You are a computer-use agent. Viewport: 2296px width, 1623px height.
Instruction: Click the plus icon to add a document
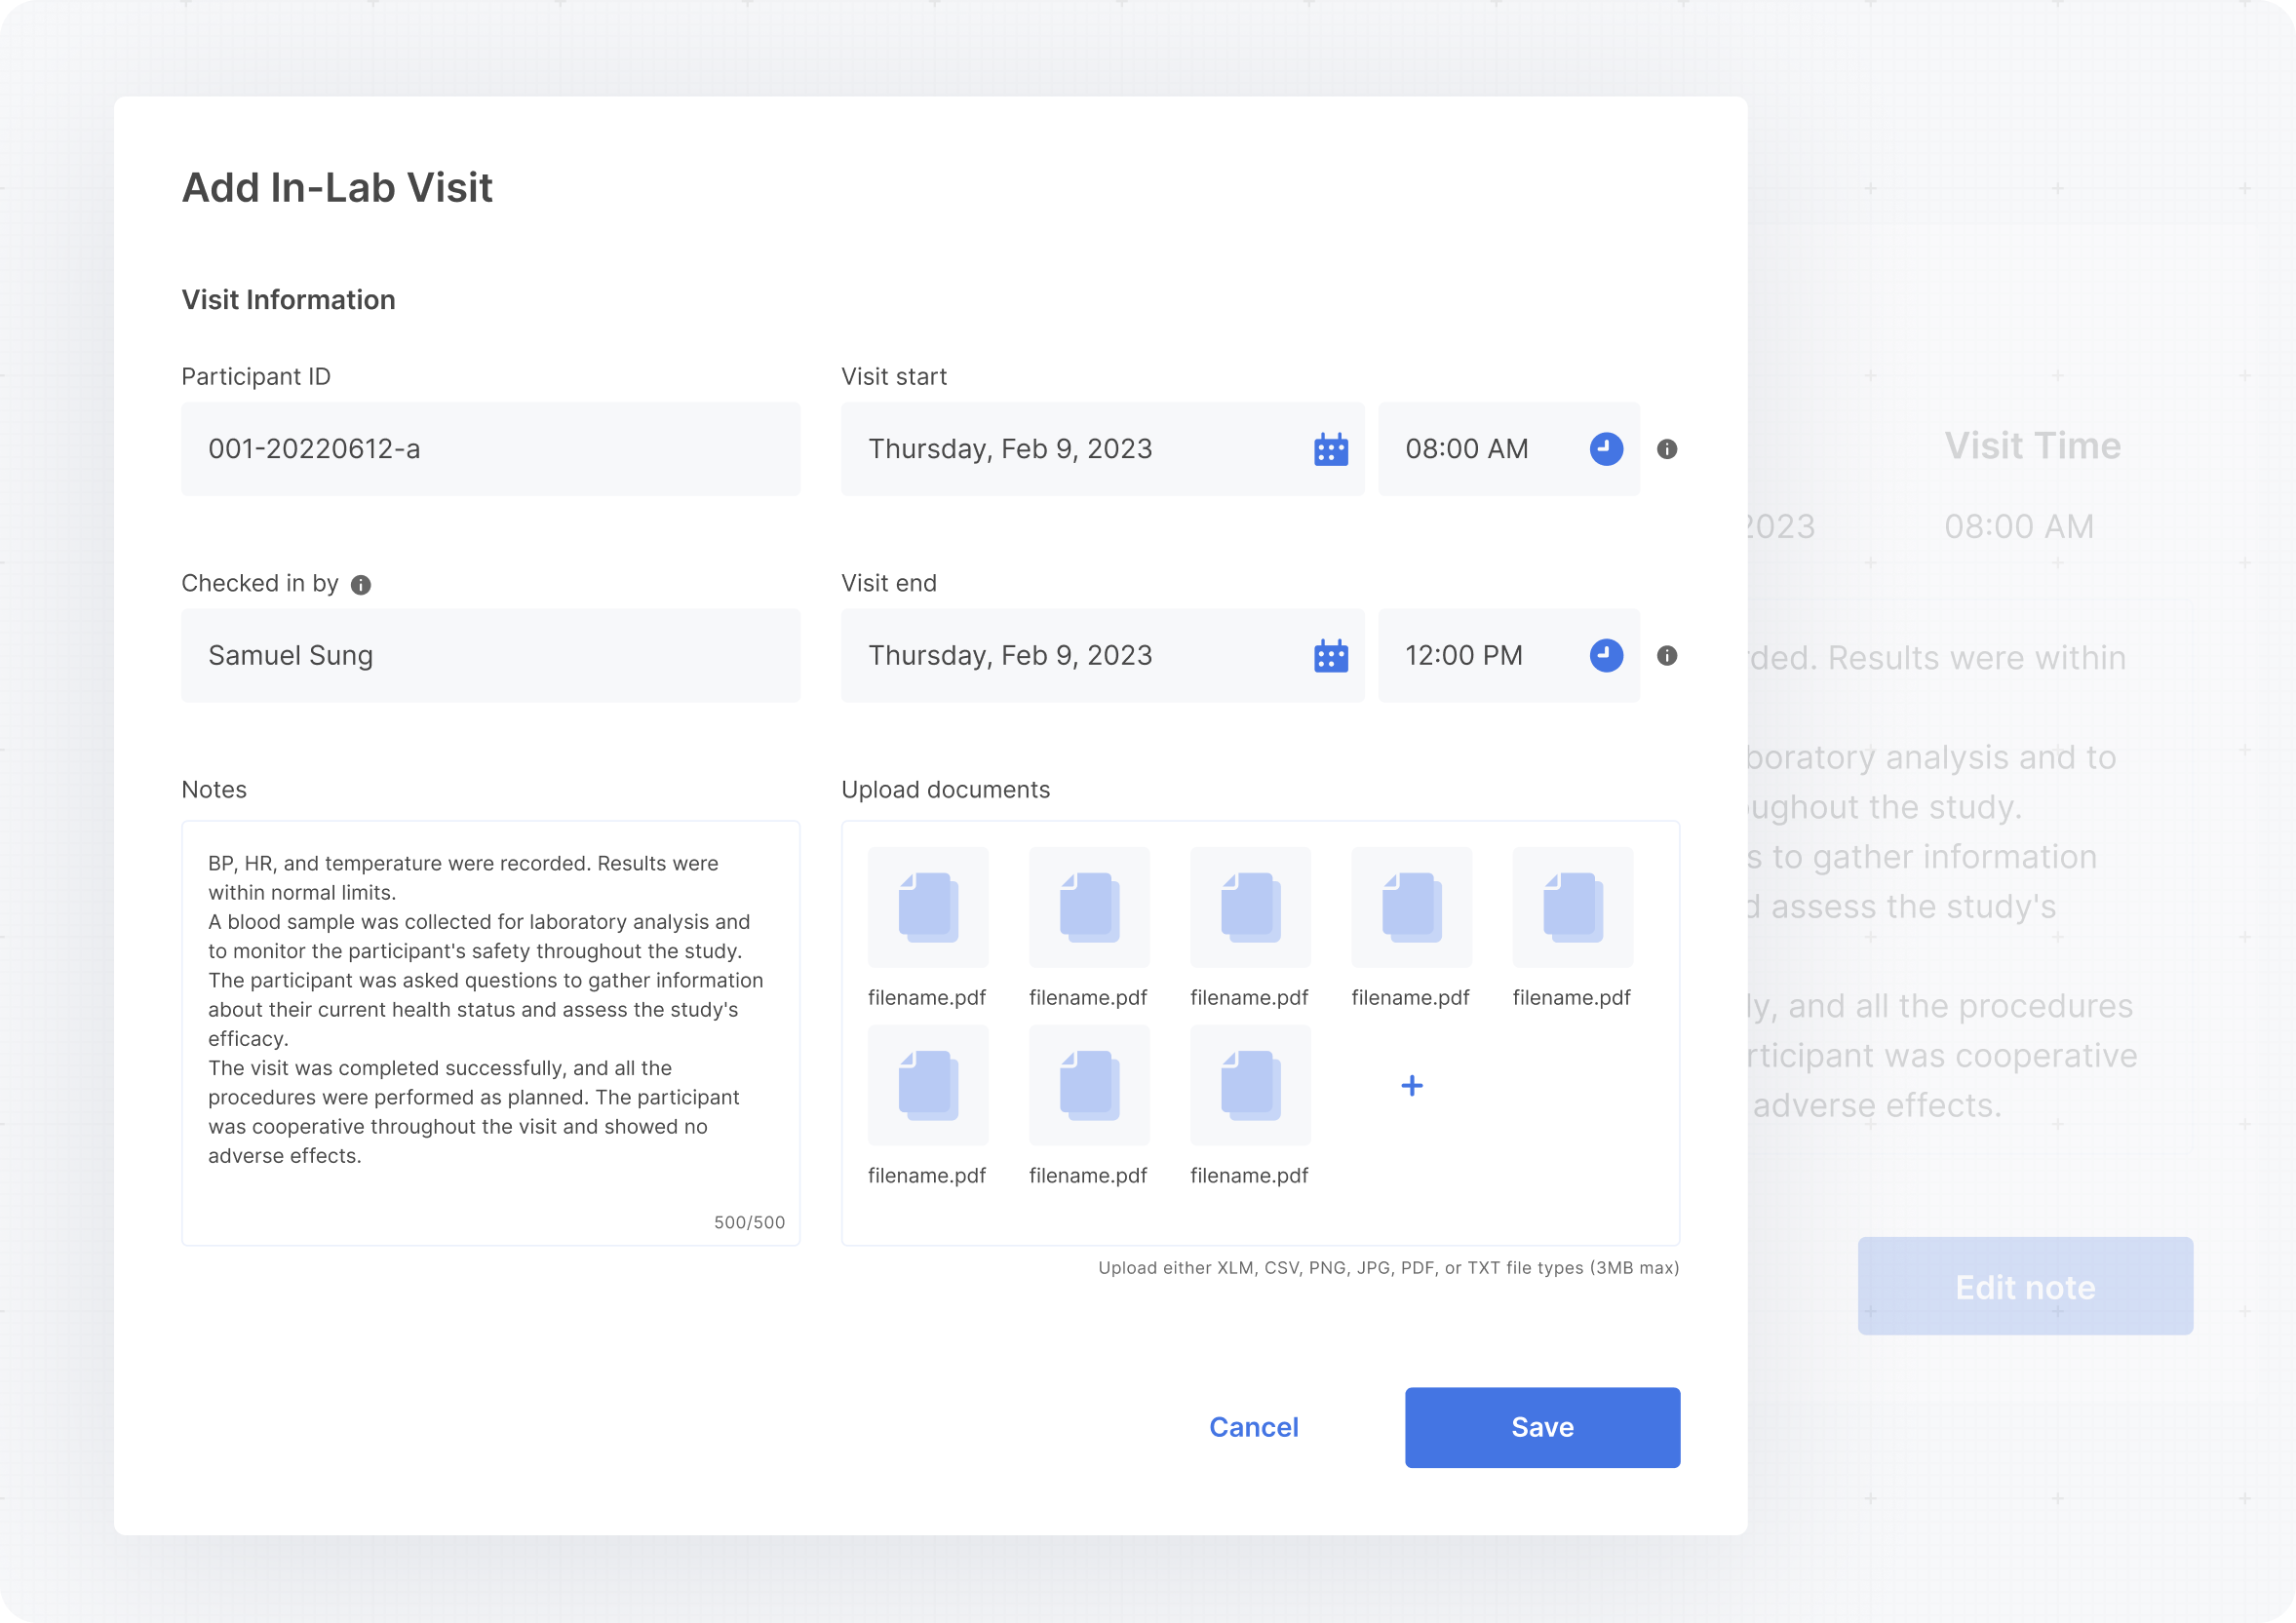(1411, 1085)
